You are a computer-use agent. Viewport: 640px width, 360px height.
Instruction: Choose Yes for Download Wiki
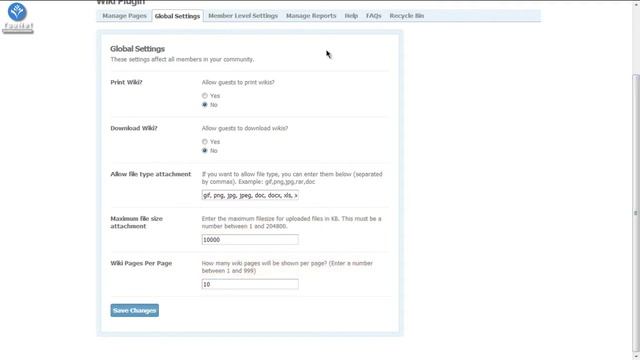point(204,142)
